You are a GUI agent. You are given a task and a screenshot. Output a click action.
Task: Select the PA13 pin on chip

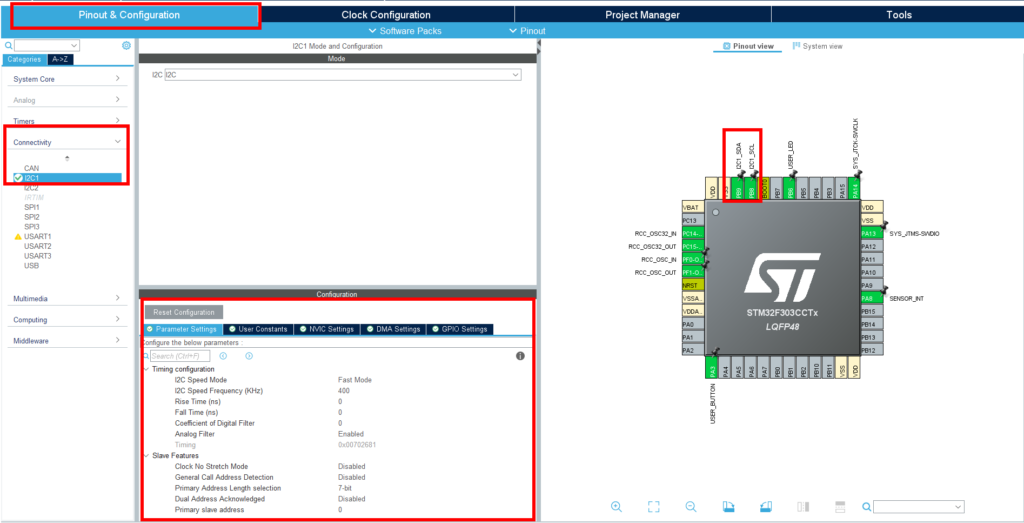872,233
